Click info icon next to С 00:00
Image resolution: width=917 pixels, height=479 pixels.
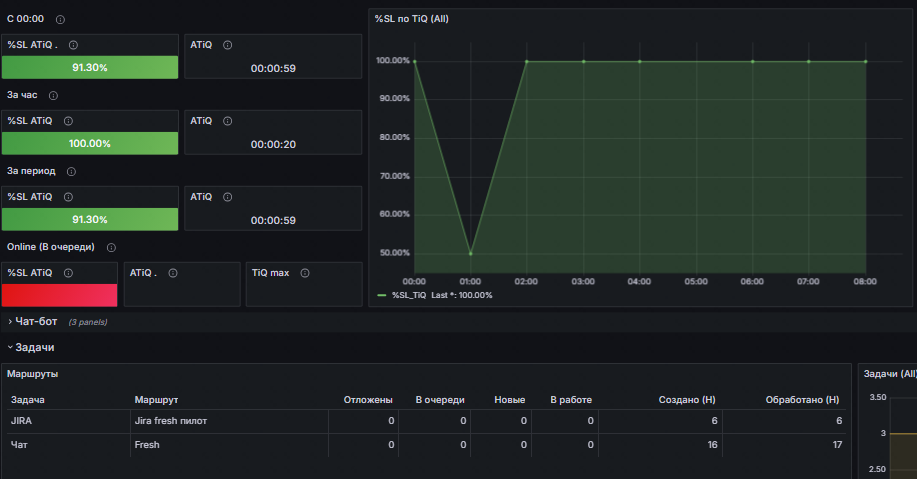[x=60, y=19]
